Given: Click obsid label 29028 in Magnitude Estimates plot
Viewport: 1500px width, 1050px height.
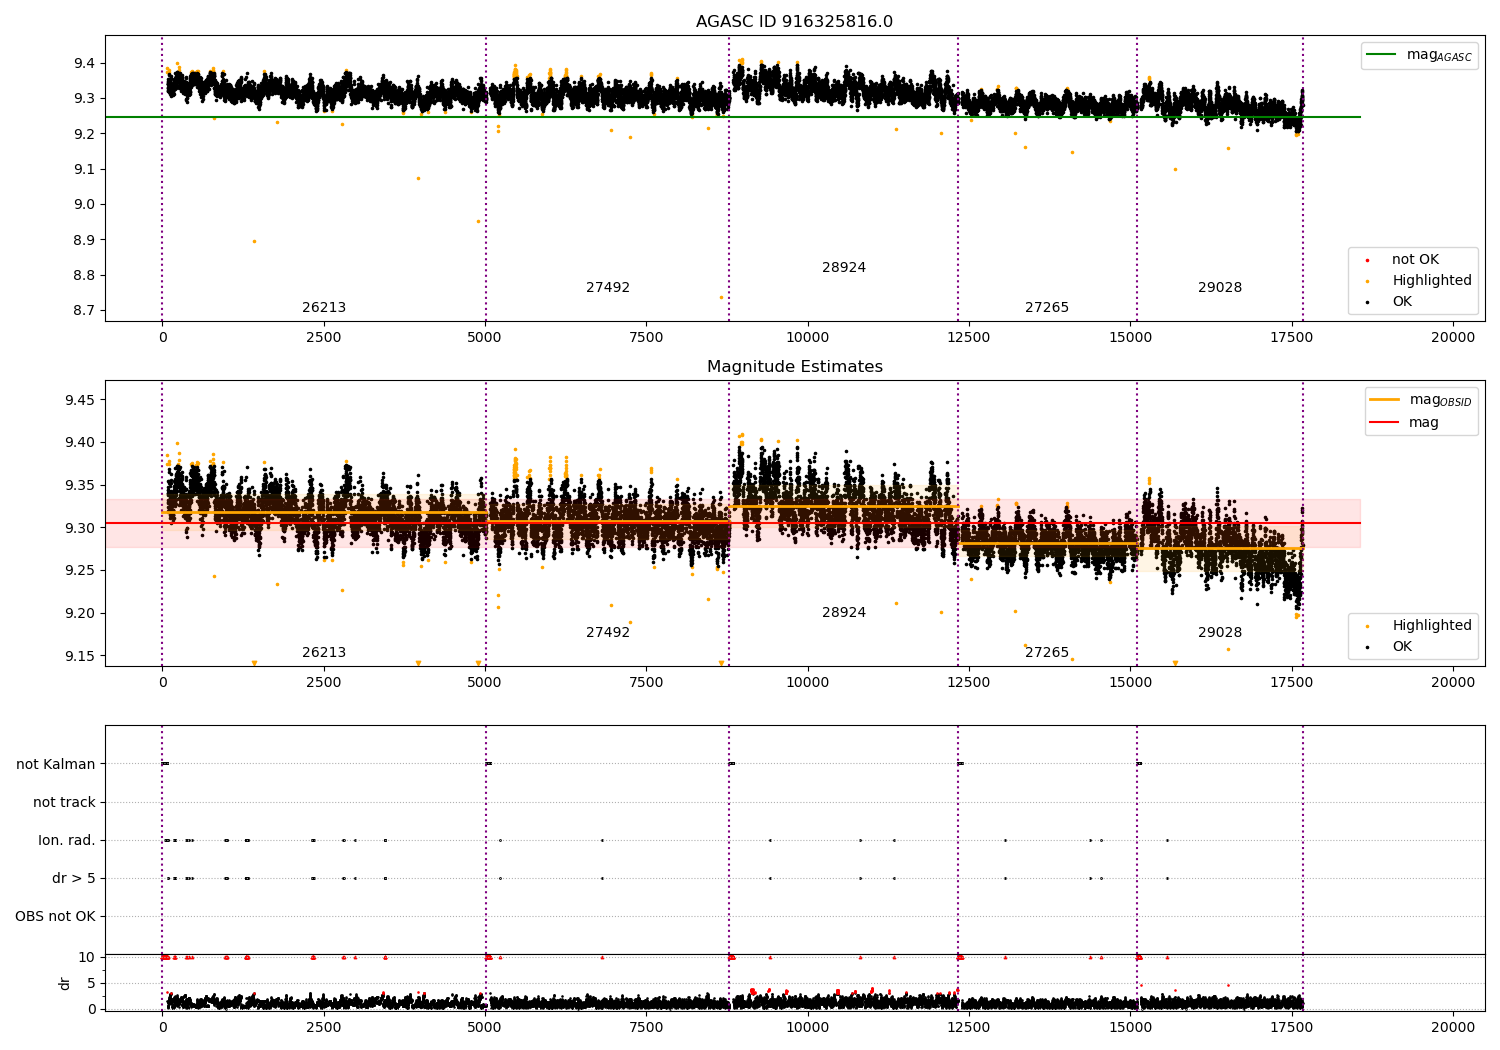Looking at the screenshot, I should [1220, 633].
